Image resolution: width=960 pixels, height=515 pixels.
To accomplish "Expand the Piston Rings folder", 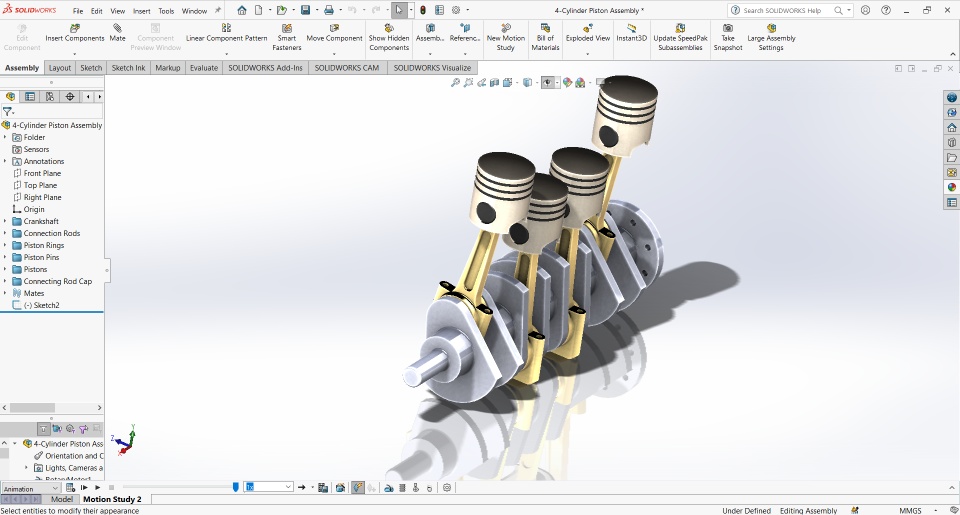I will 5,245.
